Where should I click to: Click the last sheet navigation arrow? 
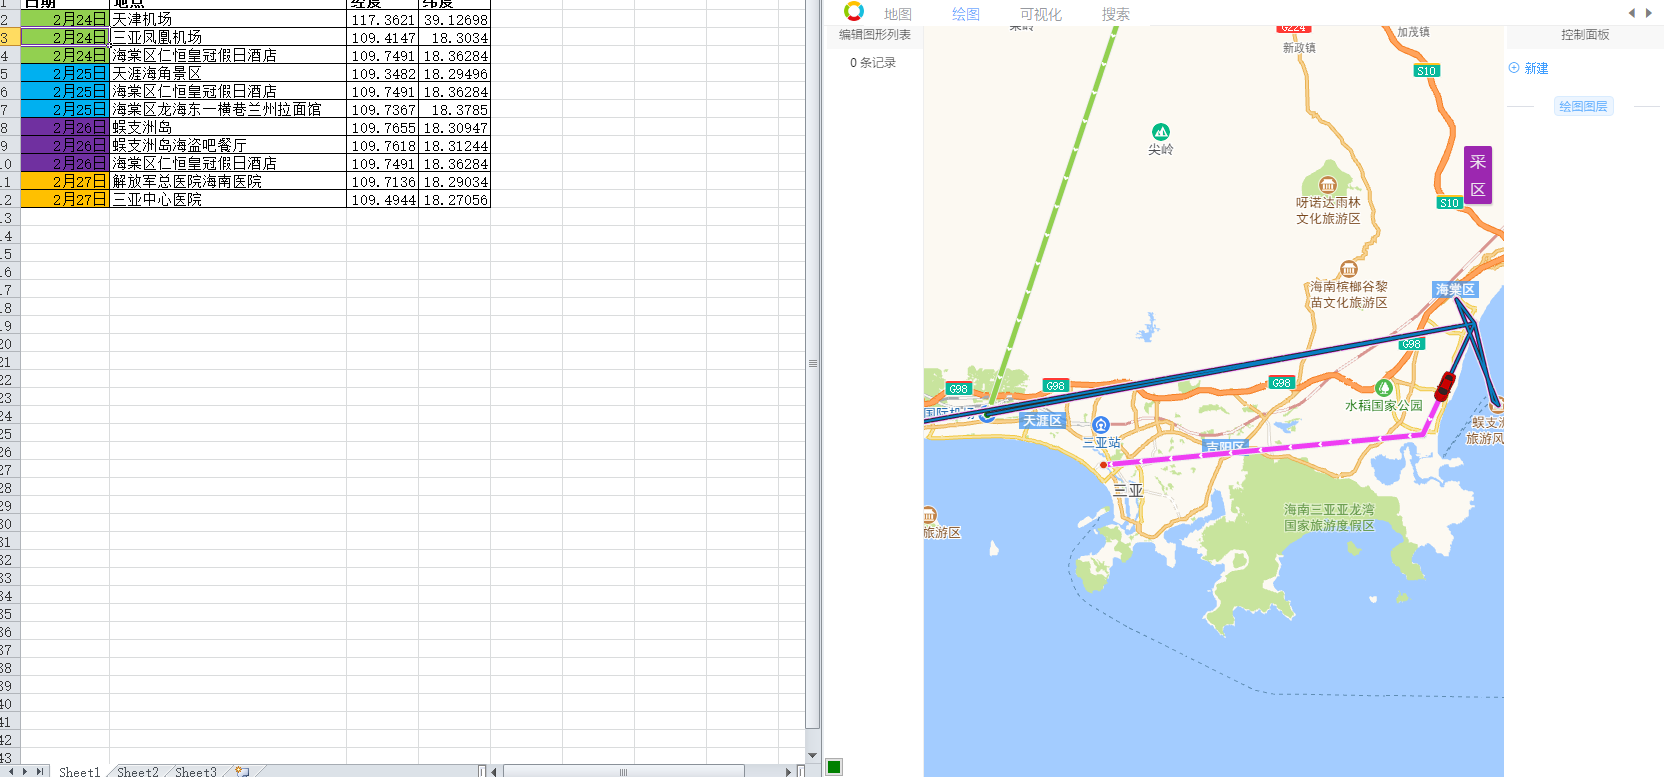pos(40,771)
